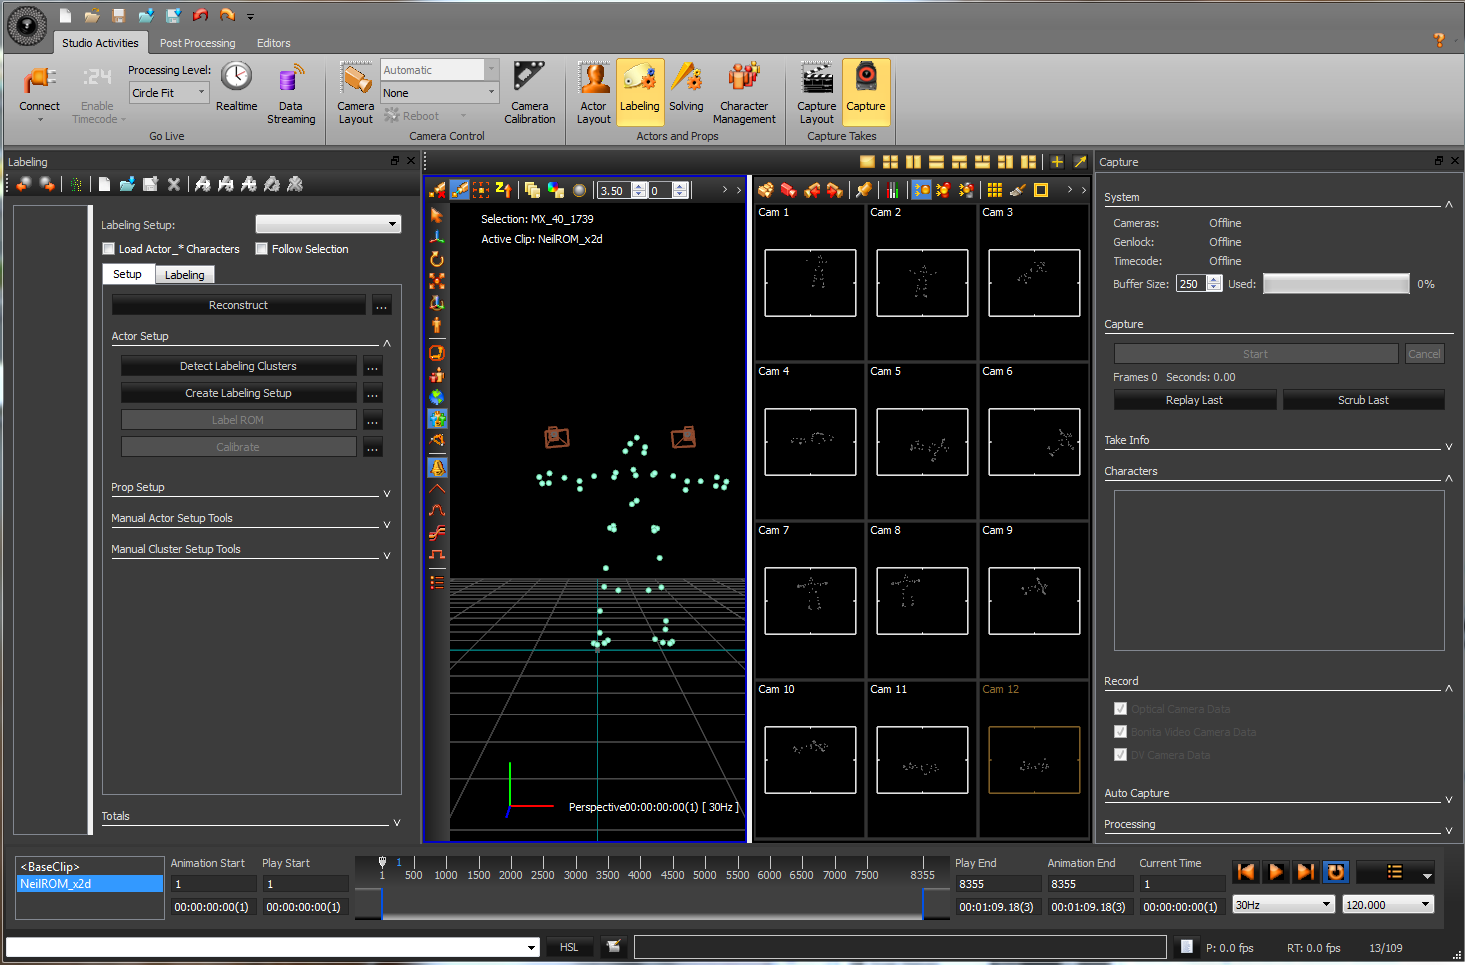The width and height of the screenshot is (1465, 965).
Task: Toggle the loop playback button
Action: (1335, 872)
